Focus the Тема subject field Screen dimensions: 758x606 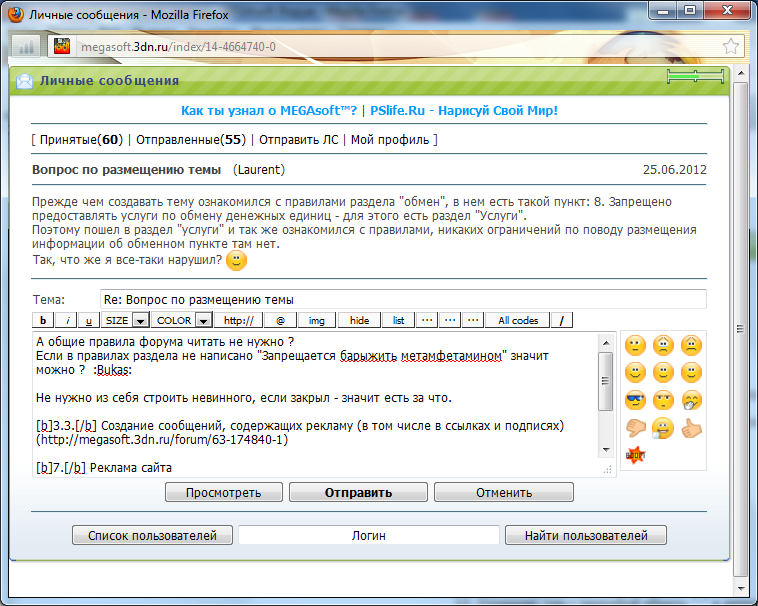[403, 300]
